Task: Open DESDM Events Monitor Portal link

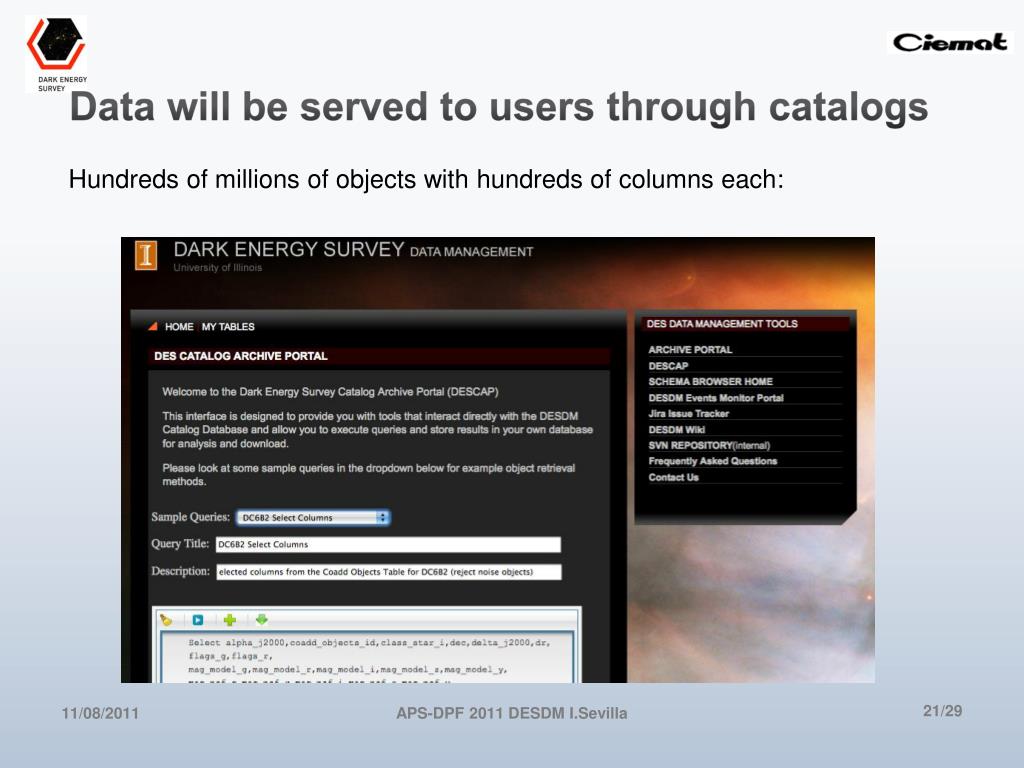Action: pos(716,398)
